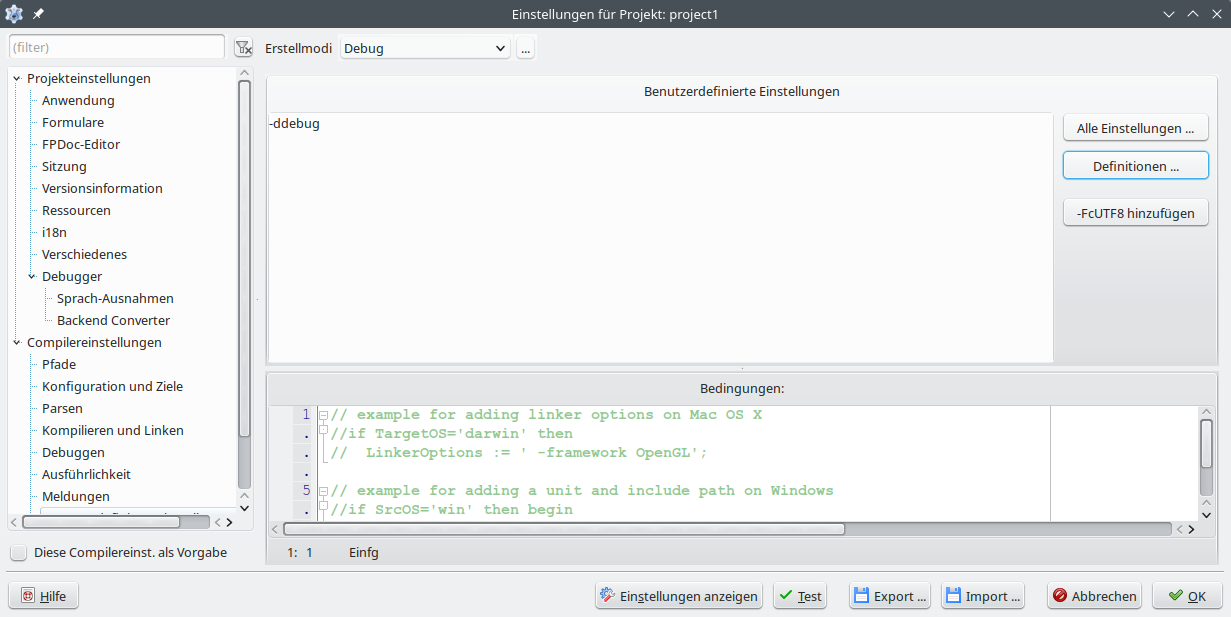Select Backend Converter under Debugger
The height and width of the screenshot is (617, 1231).
(113, 320)
